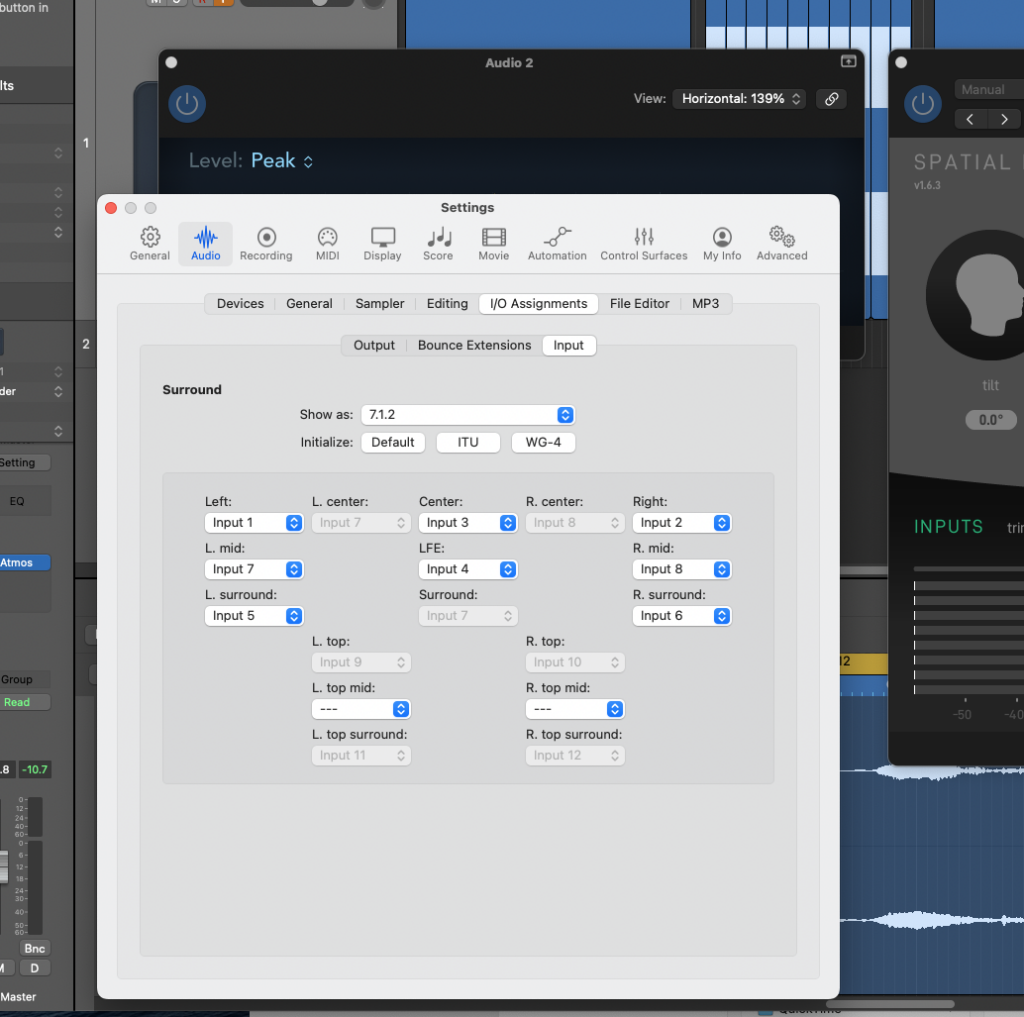
Task: Toggle the SPATIAL plugin power button
Action: (x=923, y=104)
